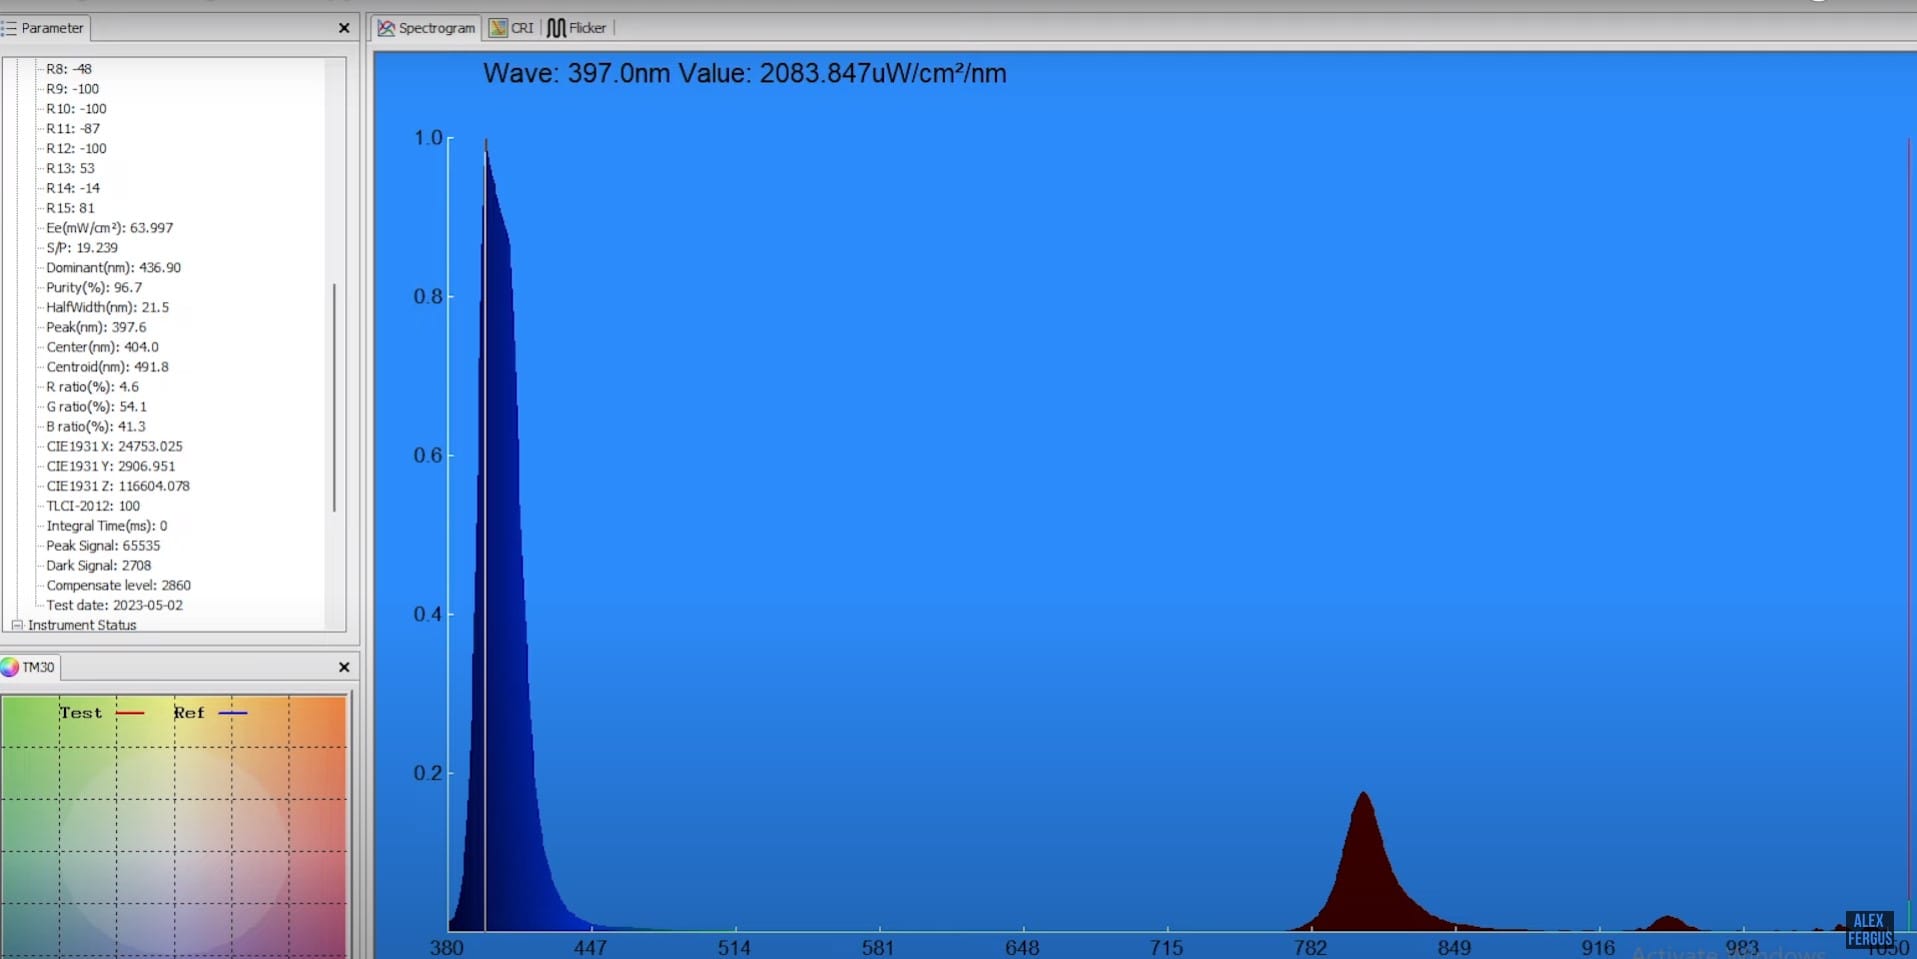Click the 0.2 intensity axis label
Screen dimensions: 1917x959
[428, 773]
